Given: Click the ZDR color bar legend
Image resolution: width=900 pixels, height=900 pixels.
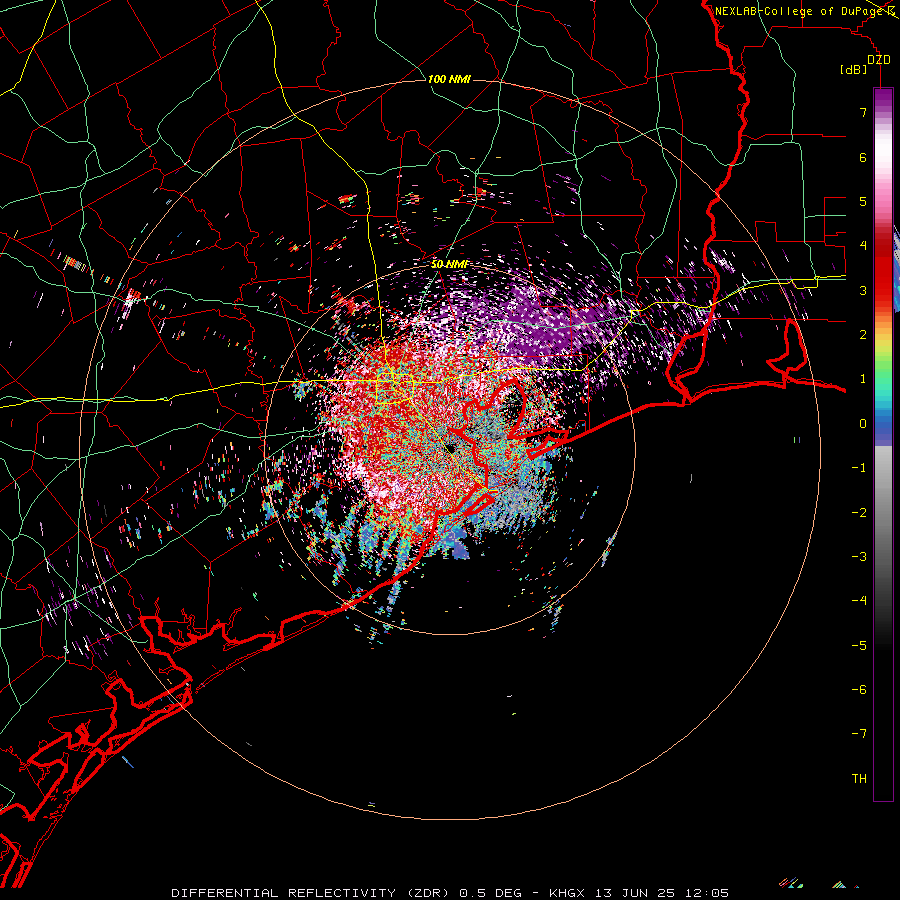Looking at the screenshot, I should tap(883, 444).
